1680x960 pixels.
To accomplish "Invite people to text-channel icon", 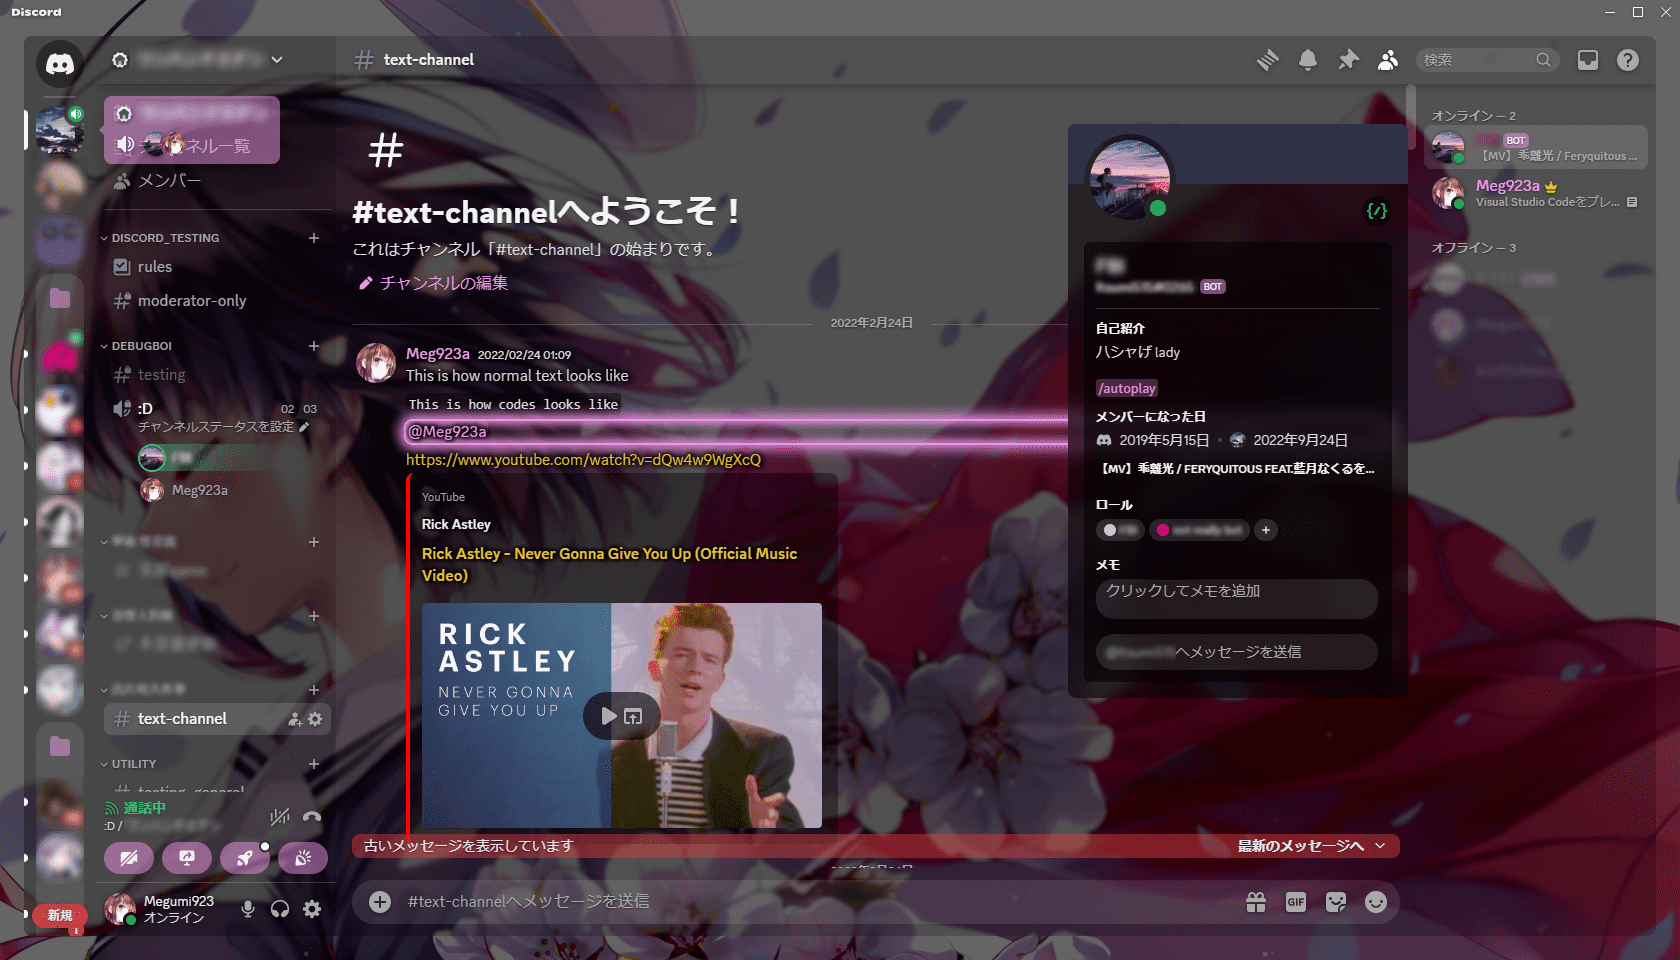I will 295,719.
